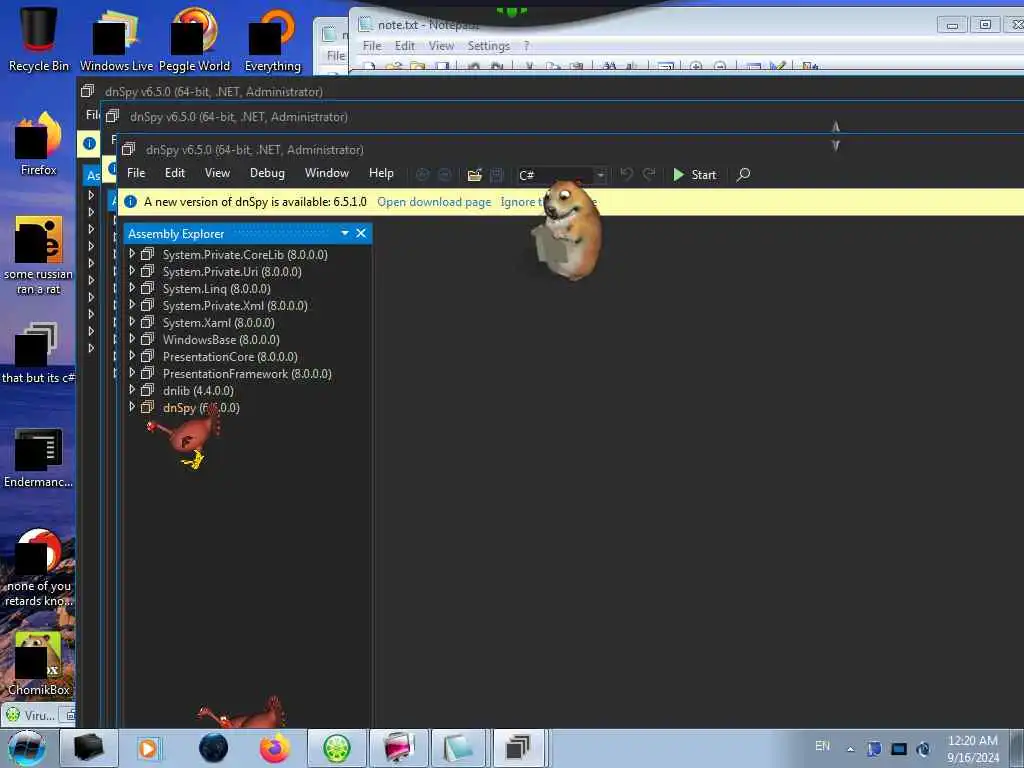Select PresentationCore (8.0.0.0) row

(x=230, y=356)
